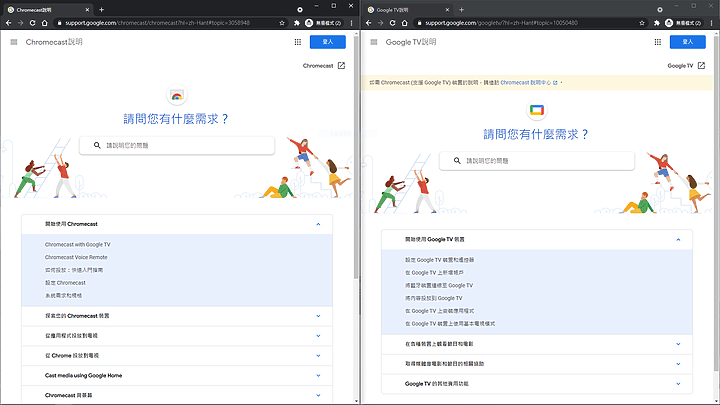This screenshot has height=405, width=720.
Task: Click vertical scrollbar of Chromecast window
Action: pyautogui.click(x=356, y=156)
